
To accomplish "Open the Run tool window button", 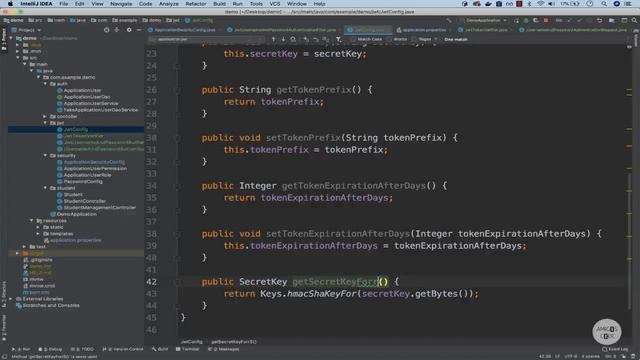I will (x=21, y=349).
